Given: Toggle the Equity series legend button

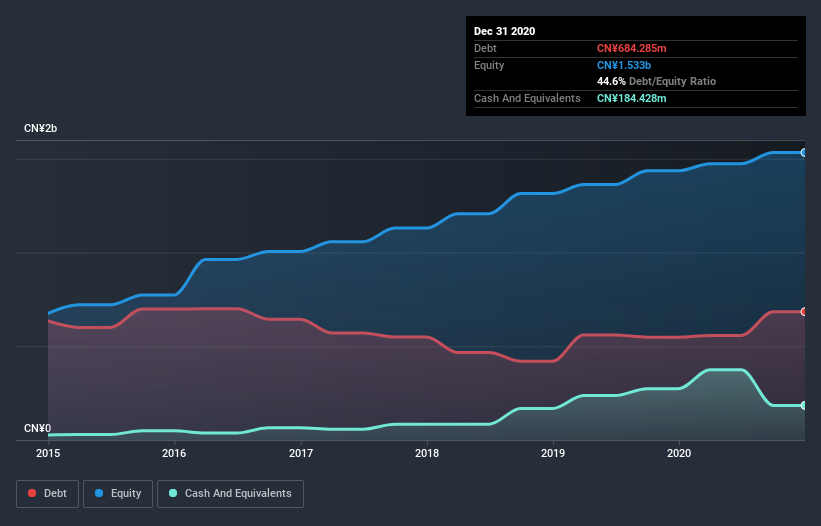Looking at the screenshot, I should pos(118,494).
